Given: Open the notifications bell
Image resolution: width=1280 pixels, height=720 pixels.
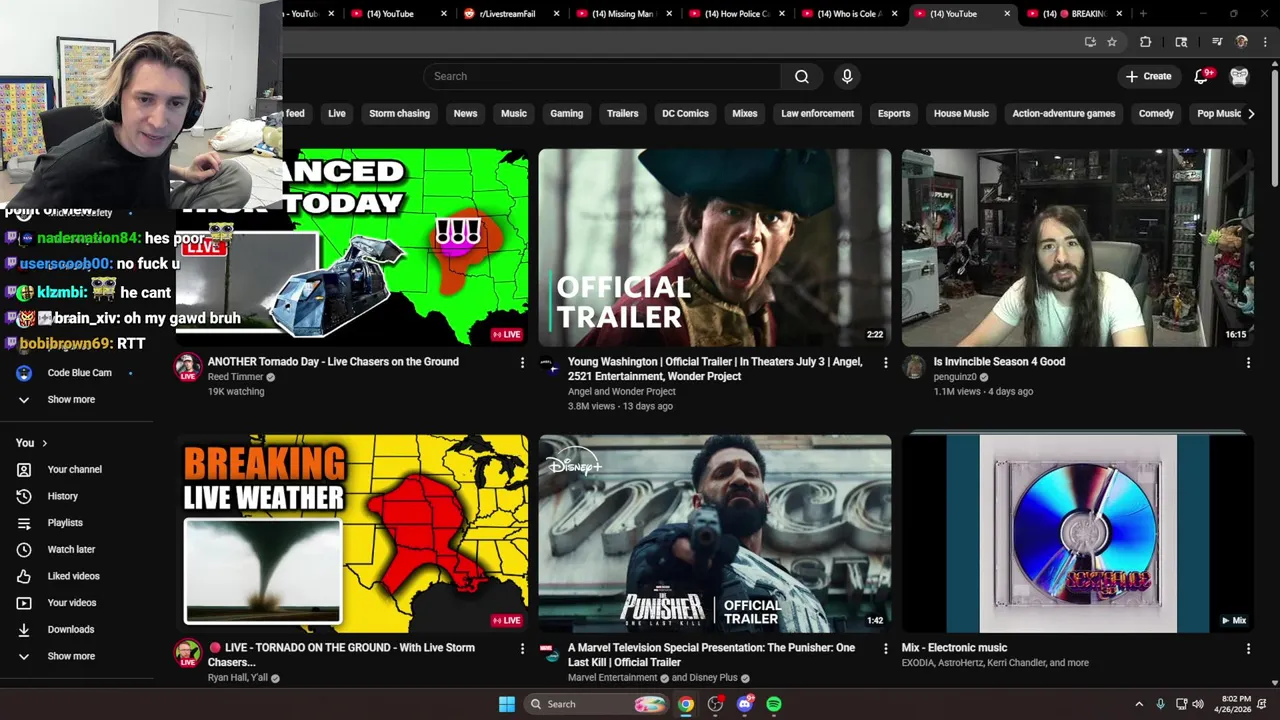Looking at the screenshot, I should pos(1202,77).
